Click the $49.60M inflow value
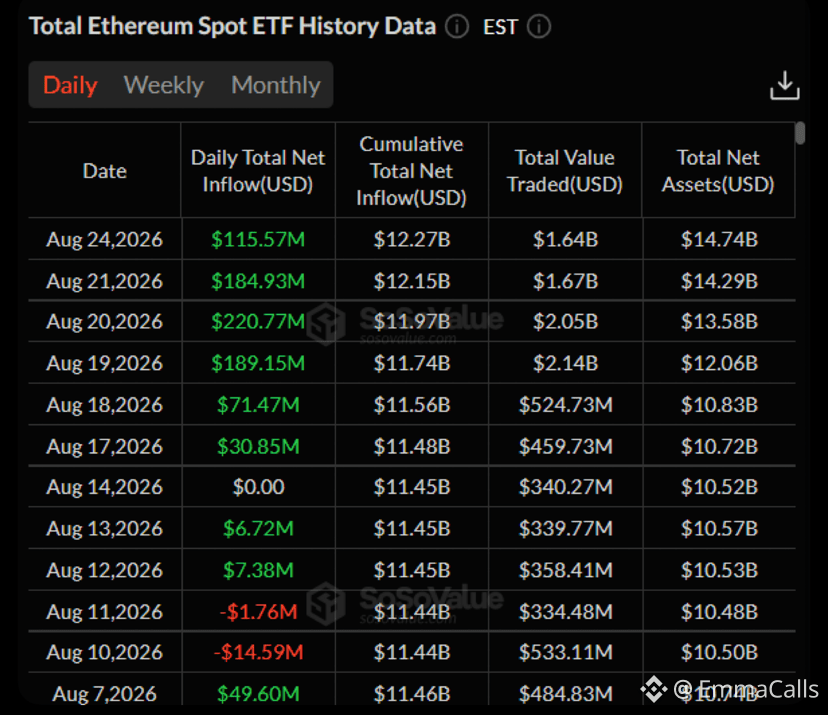The image size is (828, 715). [258, 693]
